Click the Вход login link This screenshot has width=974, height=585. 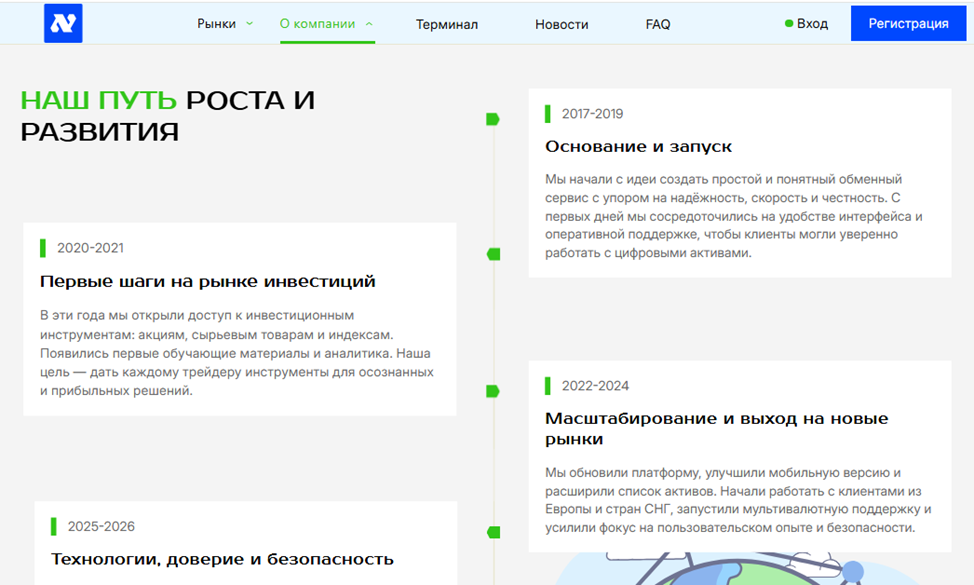point(812,24)
